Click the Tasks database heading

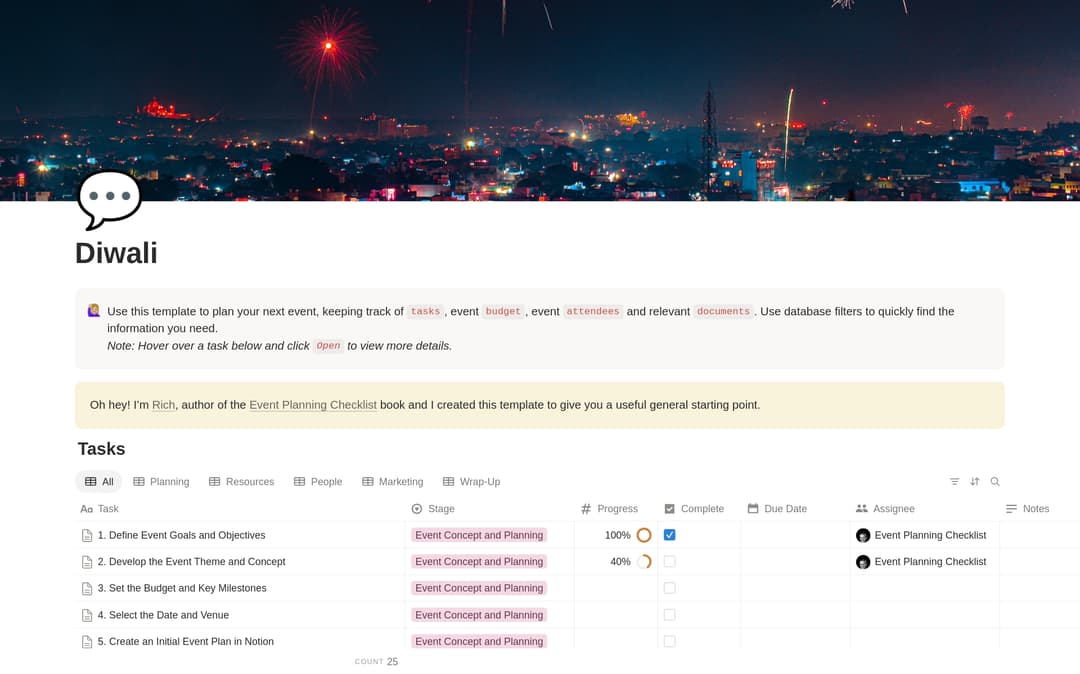[101, 449]
